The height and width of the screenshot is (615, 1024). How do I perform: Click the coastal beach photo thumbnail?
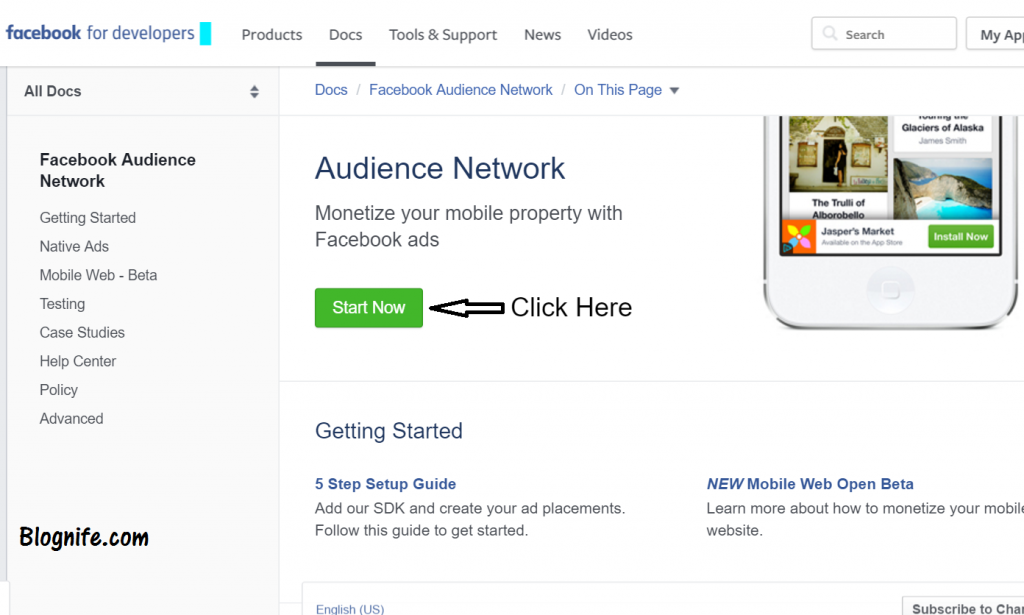pos(942,189)
